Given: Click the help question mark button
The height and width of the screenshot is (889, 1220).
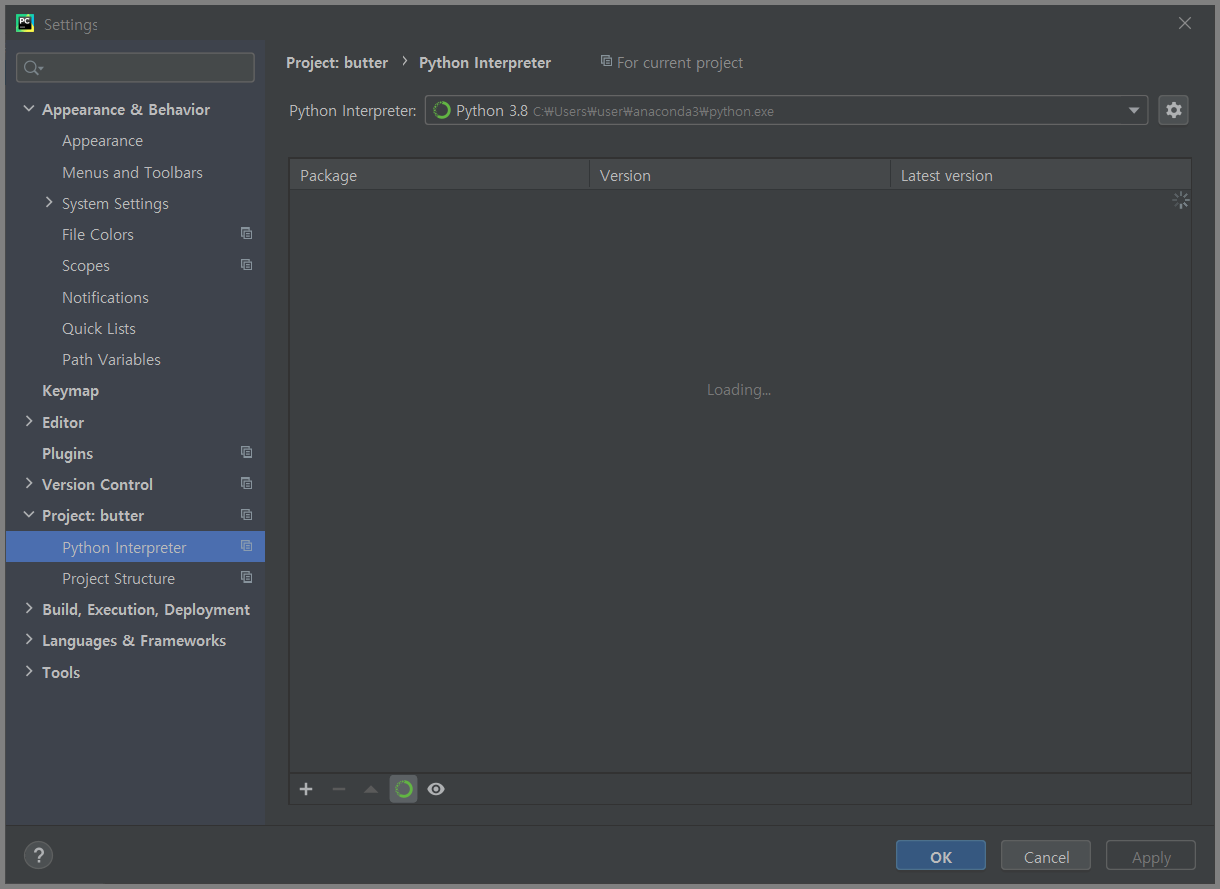Looking at the screenshot, I should [38, 855].
